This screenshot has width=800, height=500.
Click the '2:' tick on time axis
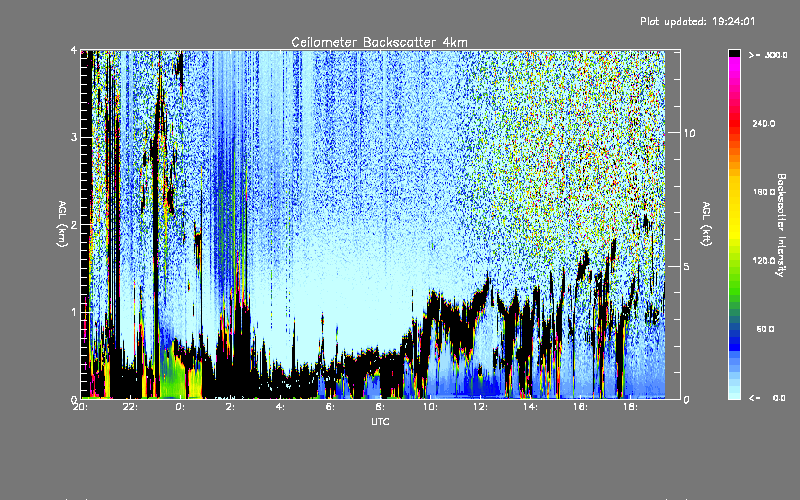click(x=230, y=407)
